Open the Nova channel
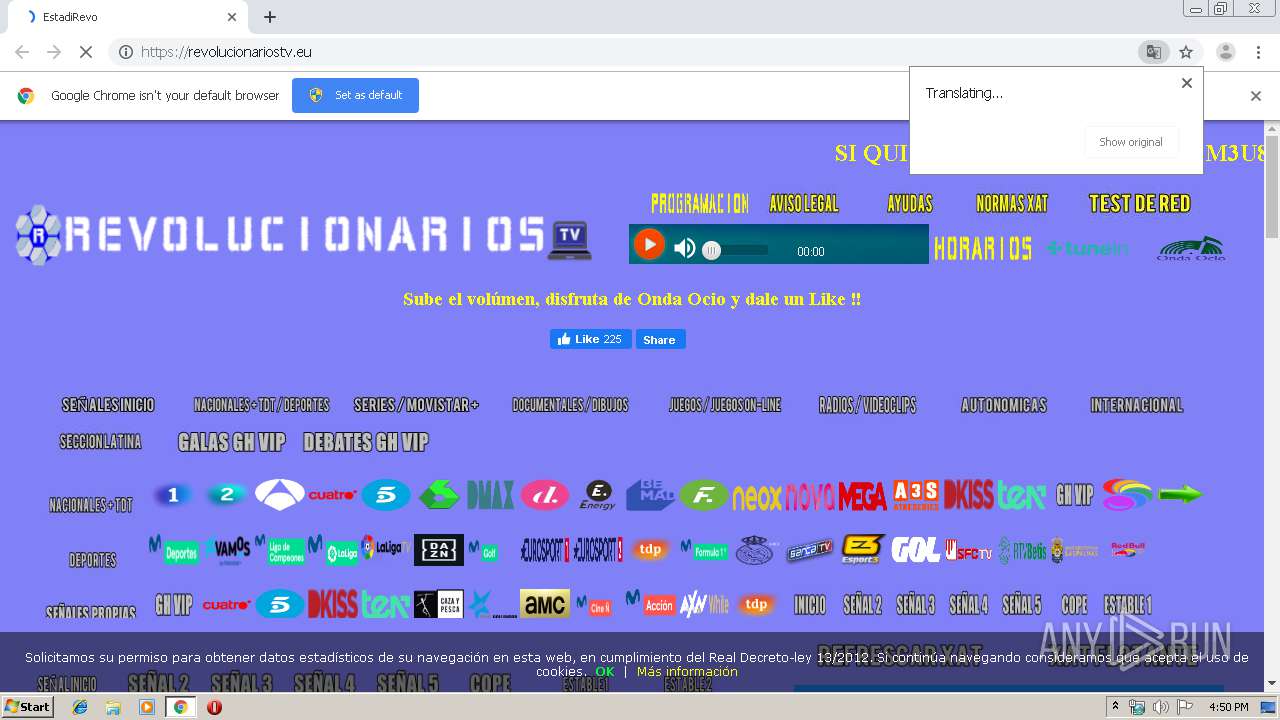Image resolution: width=1280 pixels, height=720 pixels. [x=810, y=496]
